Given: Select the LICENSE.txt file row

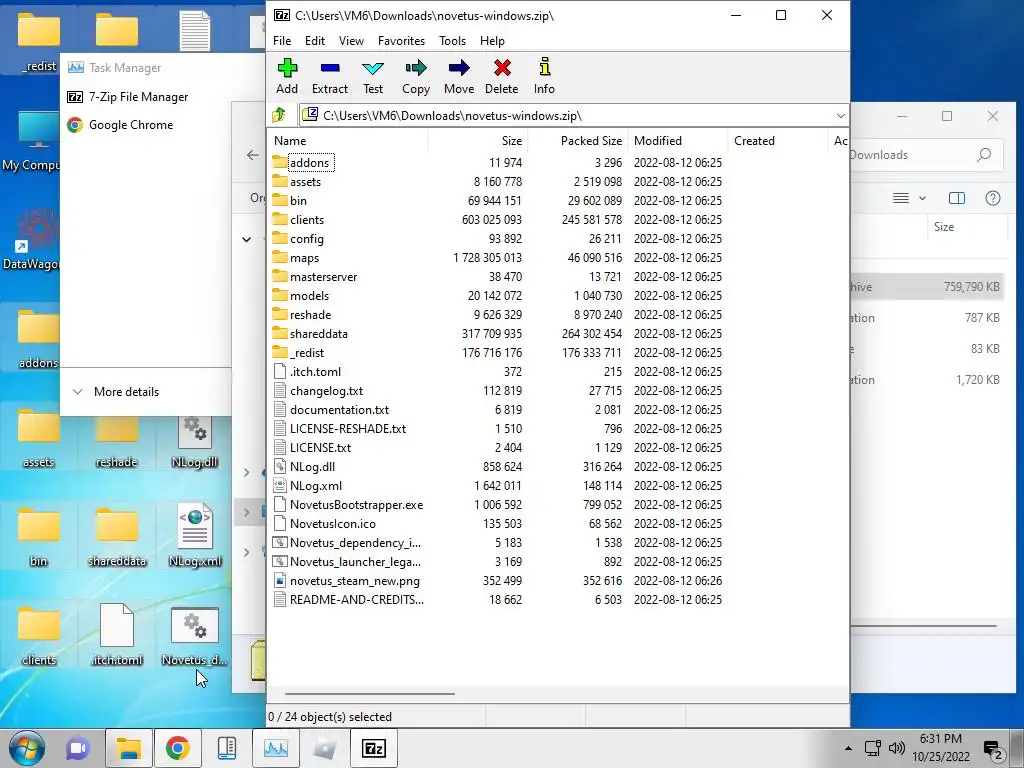Looking at the screenshot, I should 498,447.
